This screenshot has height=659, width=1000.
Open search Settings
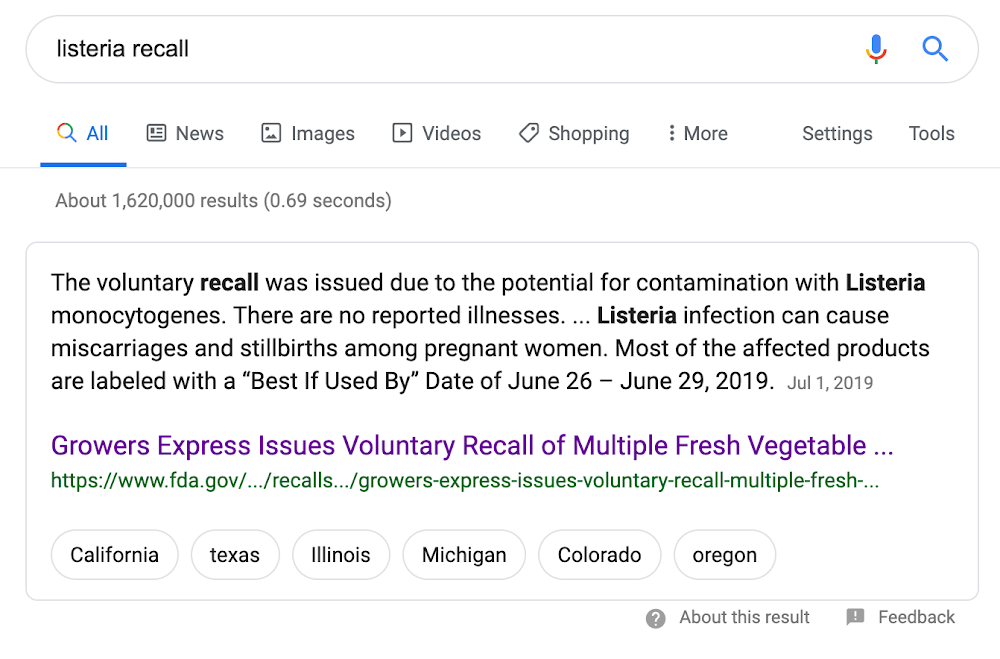click(x=837, y=133)
